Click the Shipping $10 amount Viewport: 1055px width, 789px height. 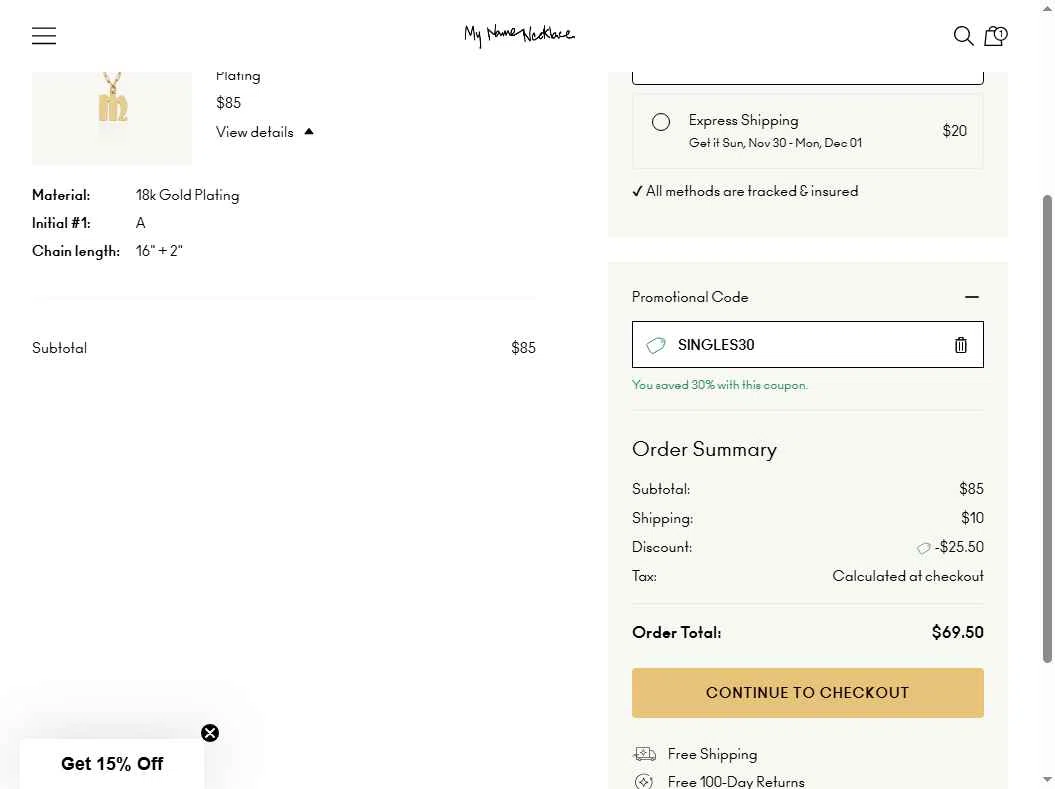pyautogui.click(x=972, y=518)
